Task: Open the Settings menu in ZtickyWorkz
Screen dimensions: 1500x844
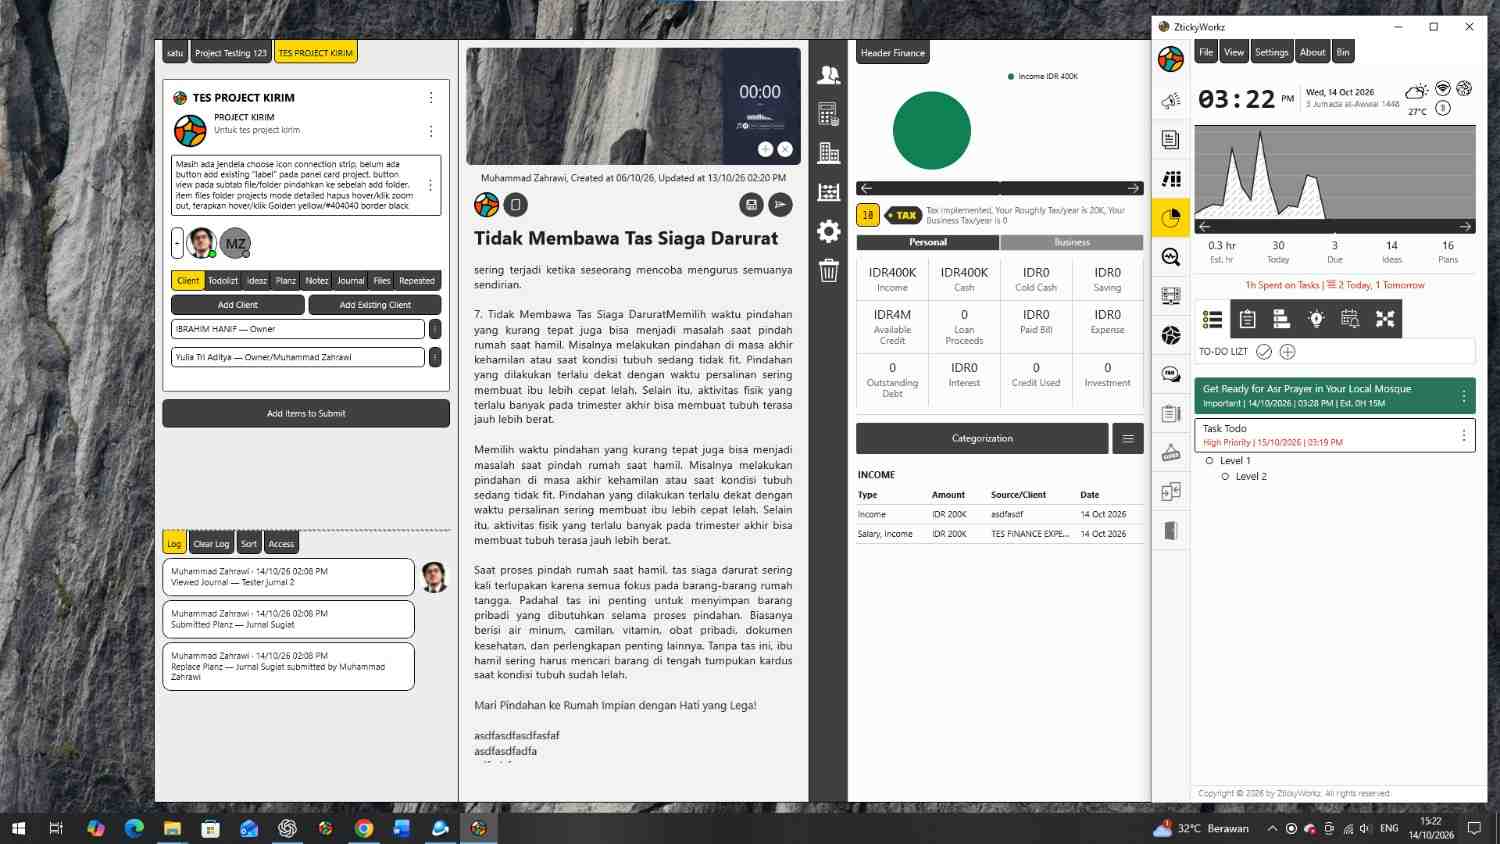Action: (x=1271, y=52)
